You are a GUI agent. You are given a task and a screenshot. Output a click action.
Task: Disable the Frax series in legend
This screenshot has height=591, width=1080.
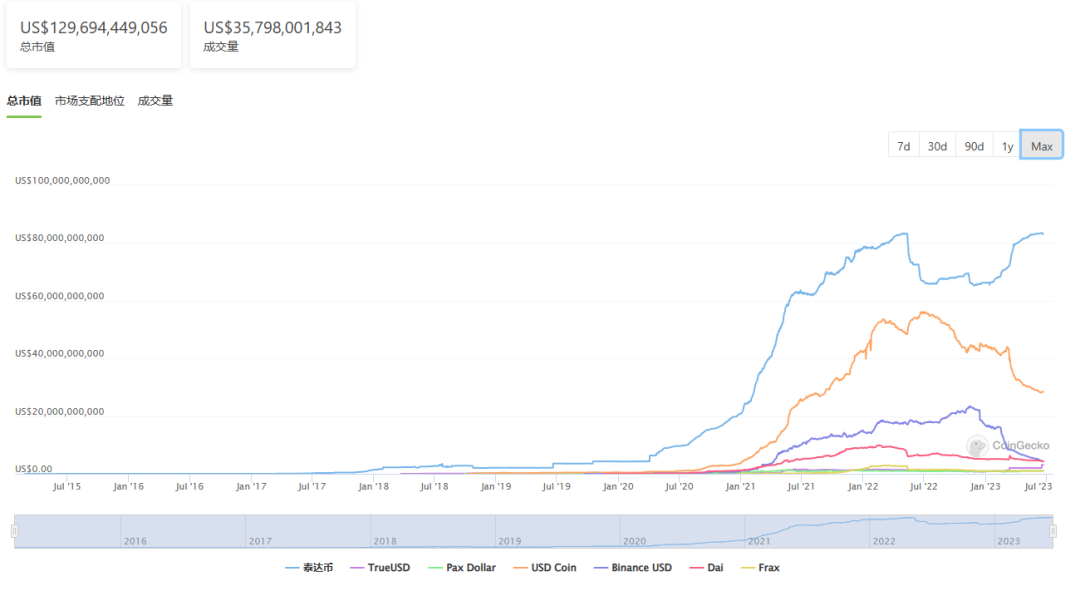(760, 568)
